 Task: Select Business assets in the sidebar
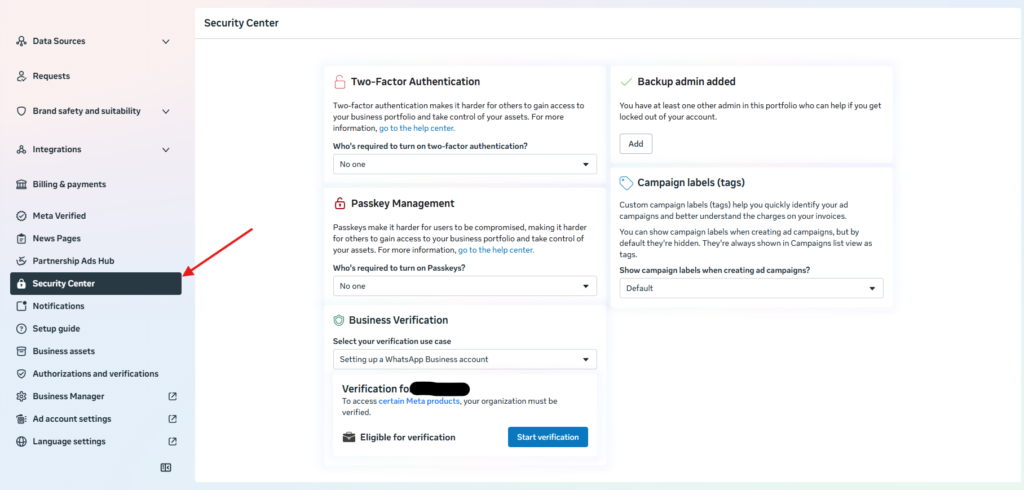(x=64, y=351)
